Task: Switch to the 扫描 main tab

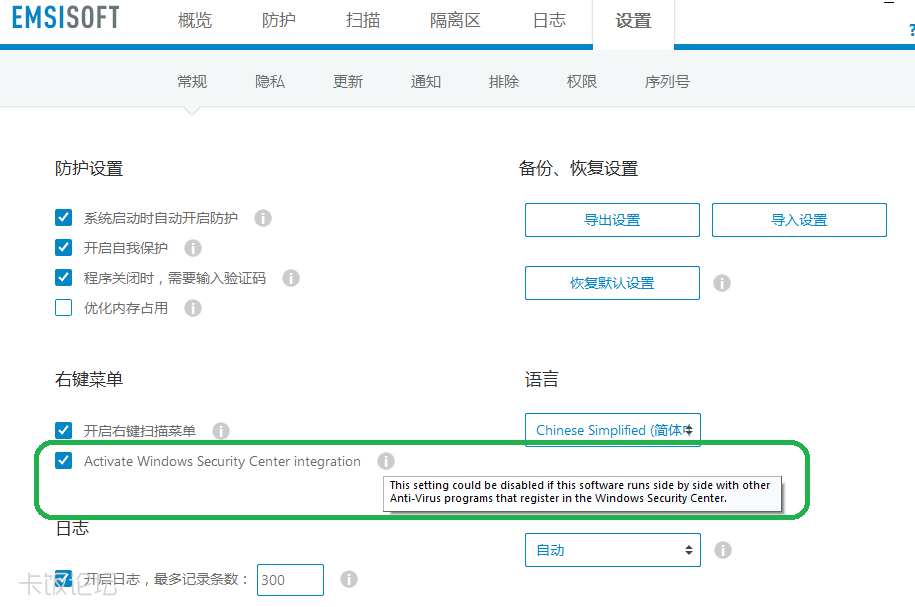Action: [362, 21]
